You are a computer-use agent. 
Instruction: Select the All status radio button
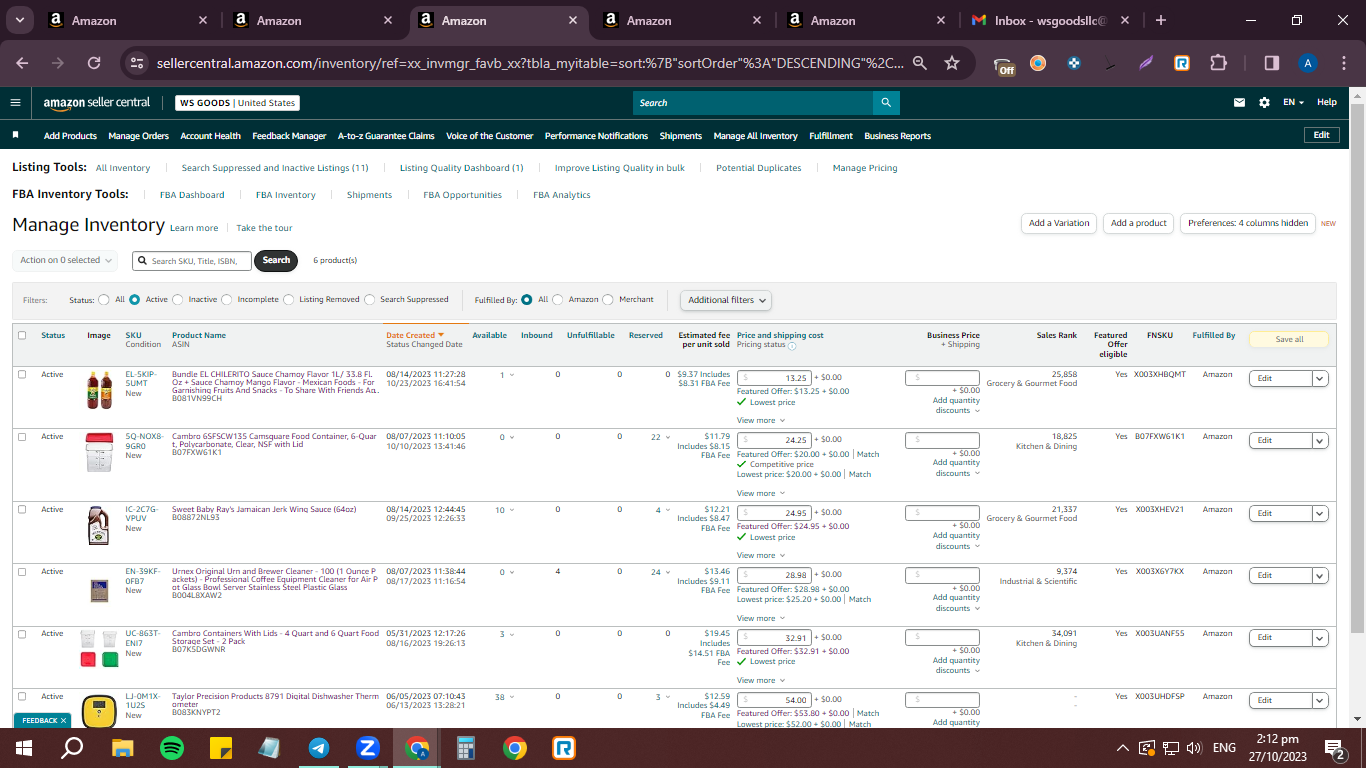click(x=104, y=299)
